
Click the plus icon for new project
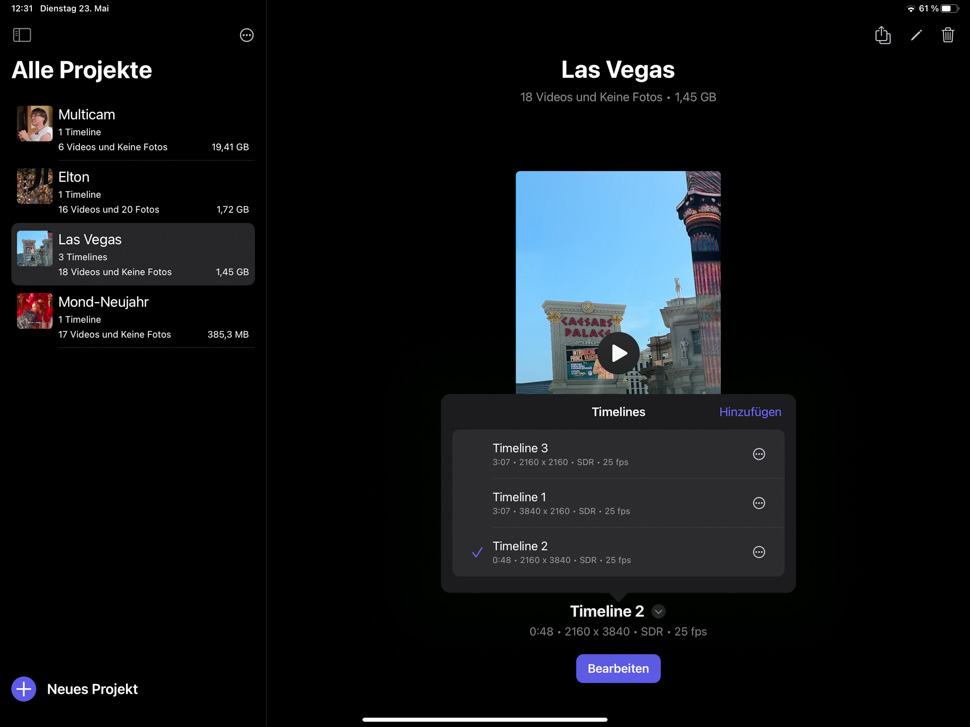point(24,689)
